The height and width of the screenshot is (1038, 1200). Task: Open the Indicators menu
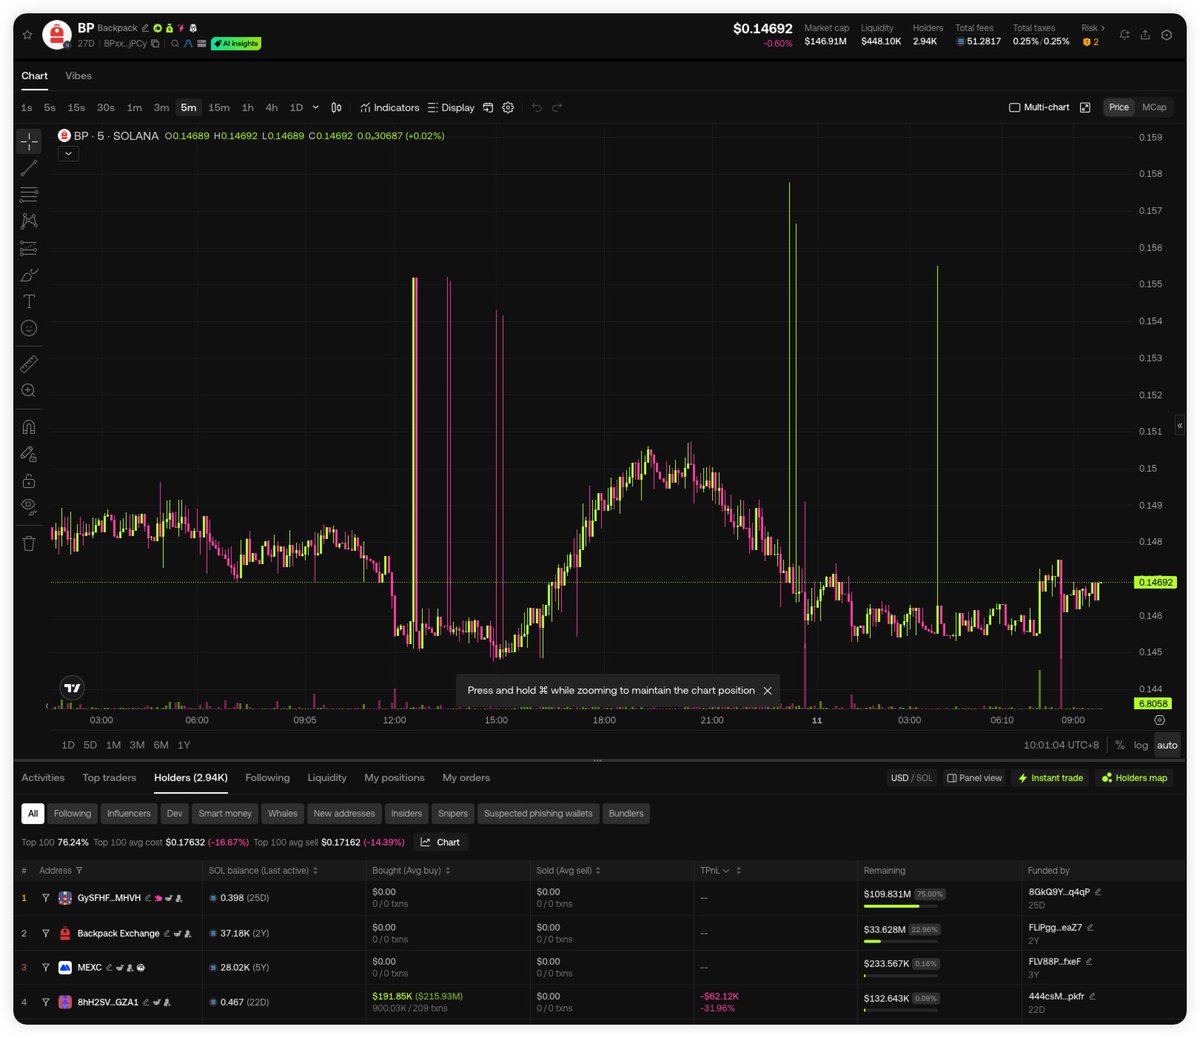[390, 108]
